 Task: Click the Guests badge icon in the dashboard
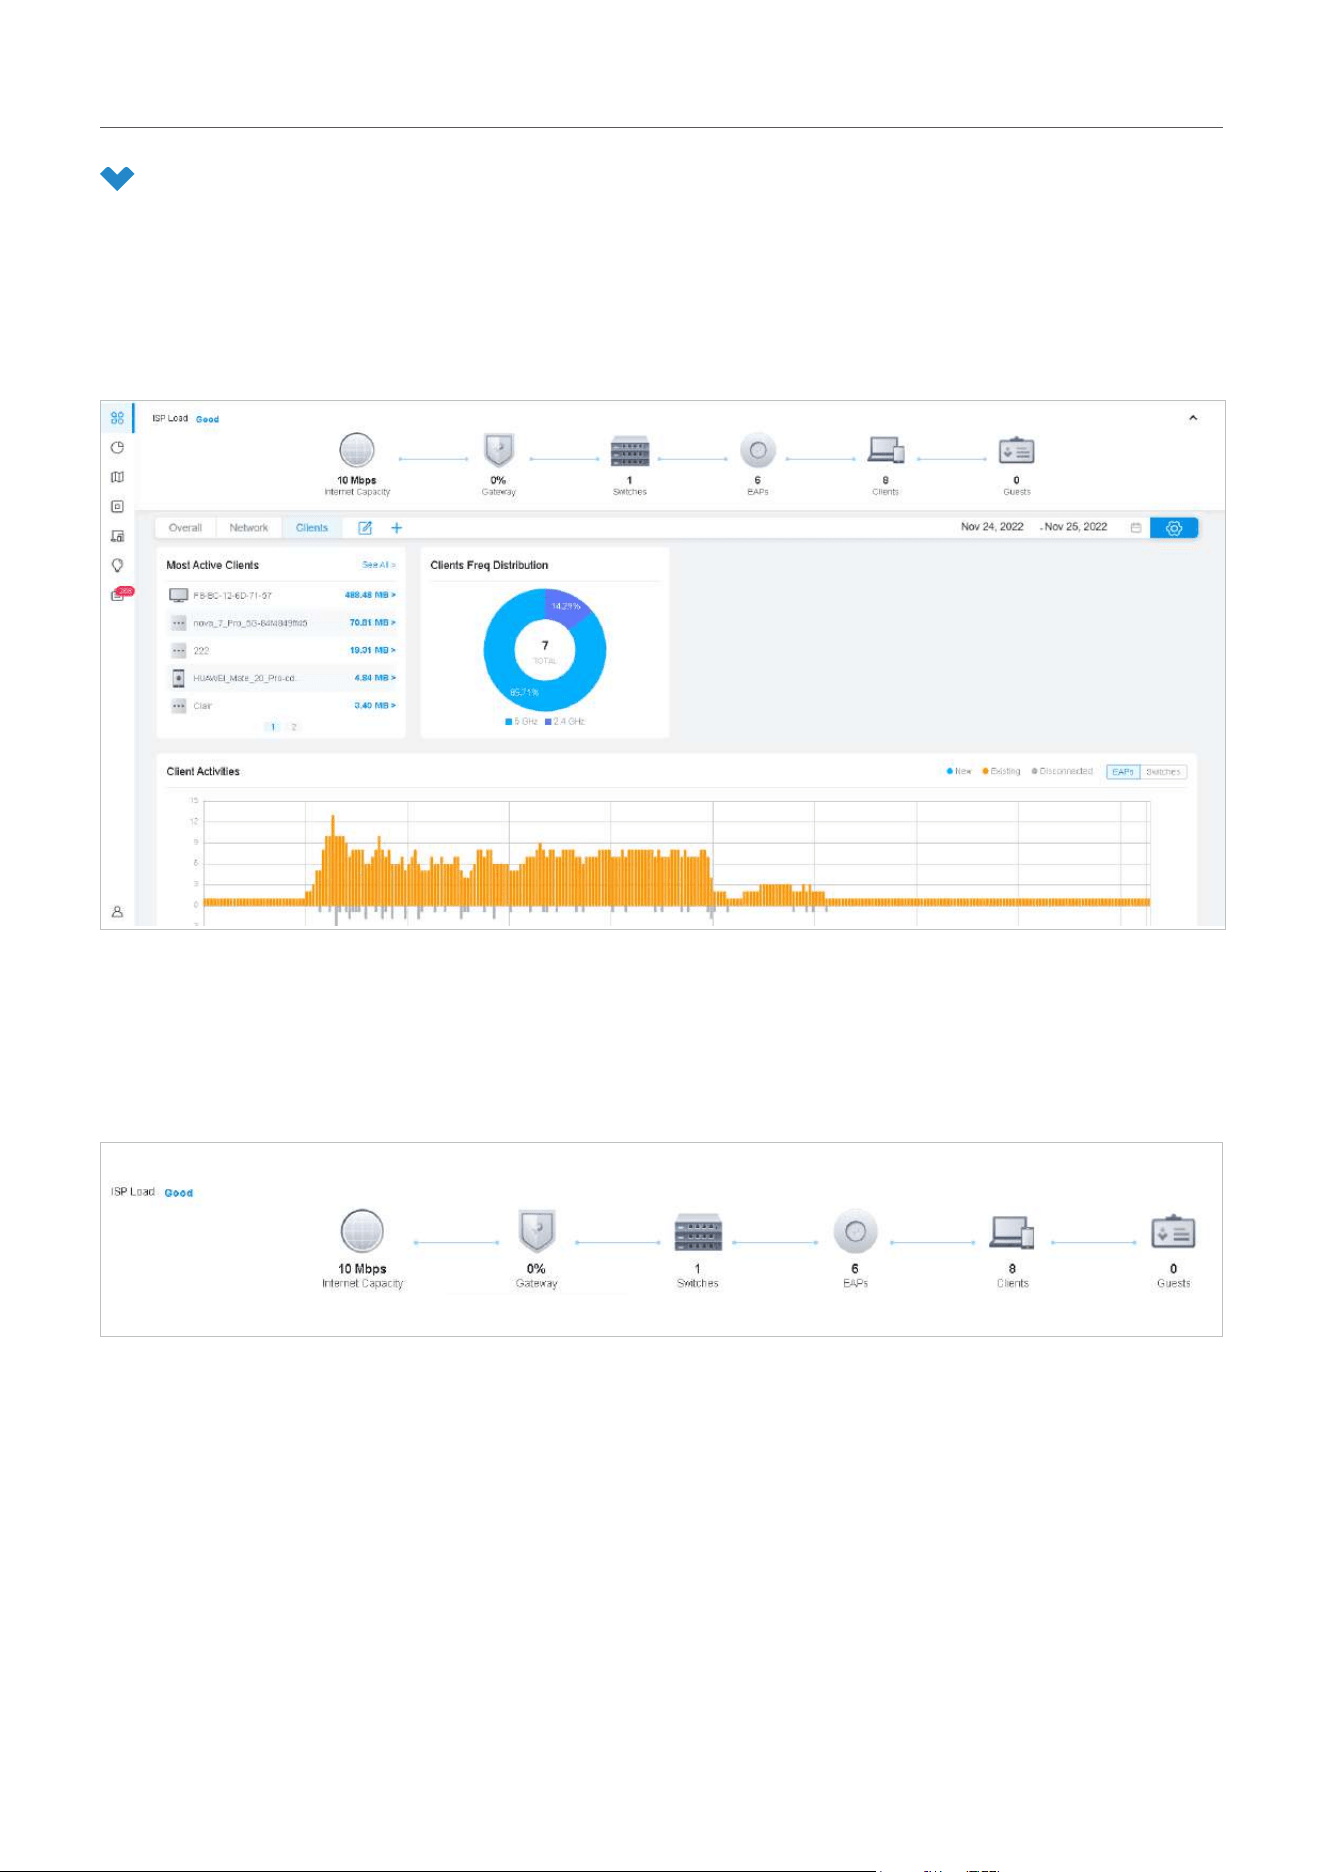(x=1016, y=451)
